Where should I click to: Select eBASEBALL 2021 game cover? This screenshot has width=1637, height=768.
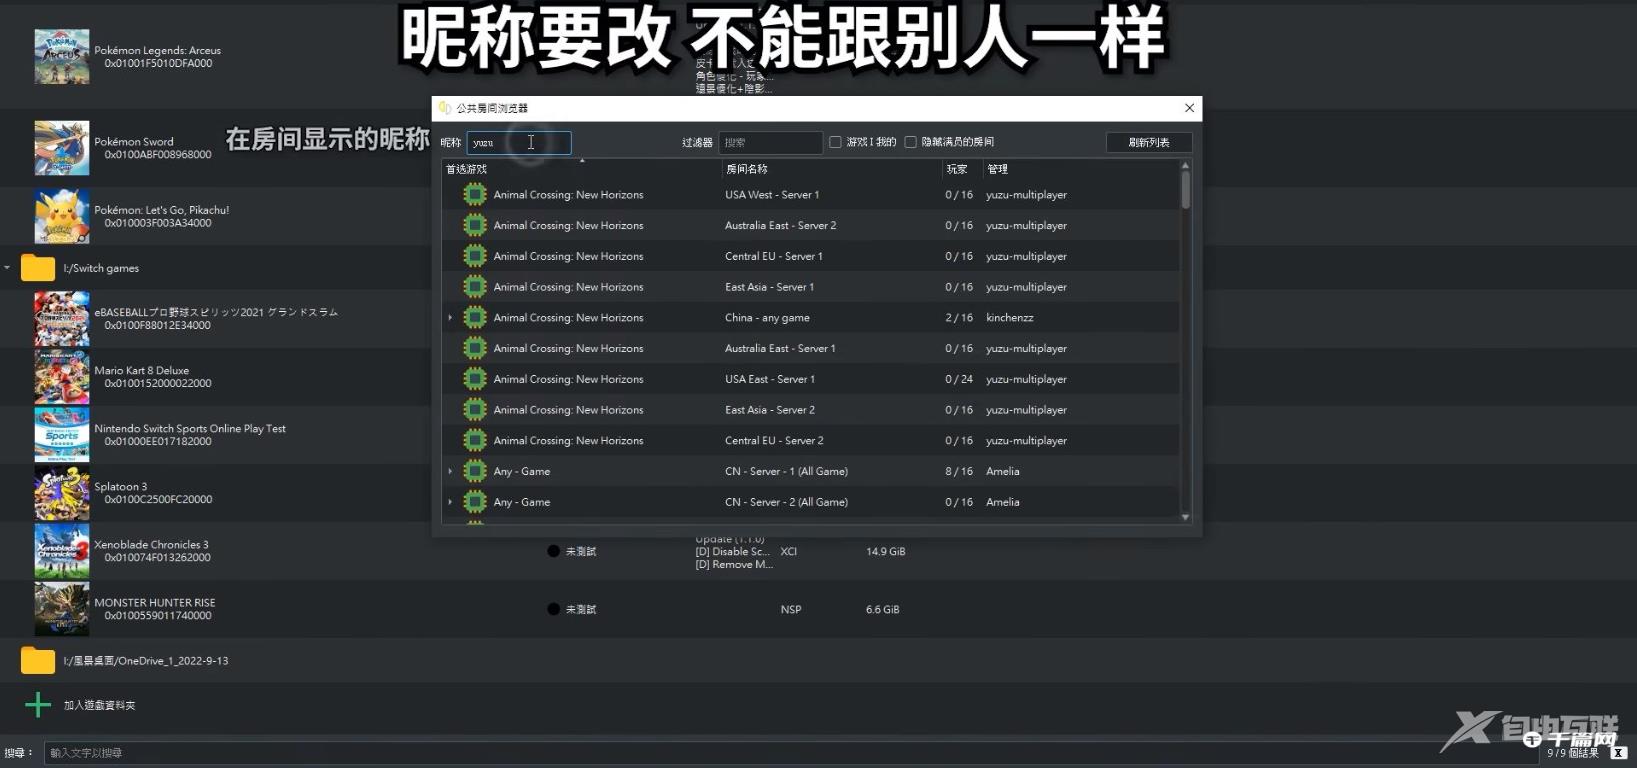[62, 319]
